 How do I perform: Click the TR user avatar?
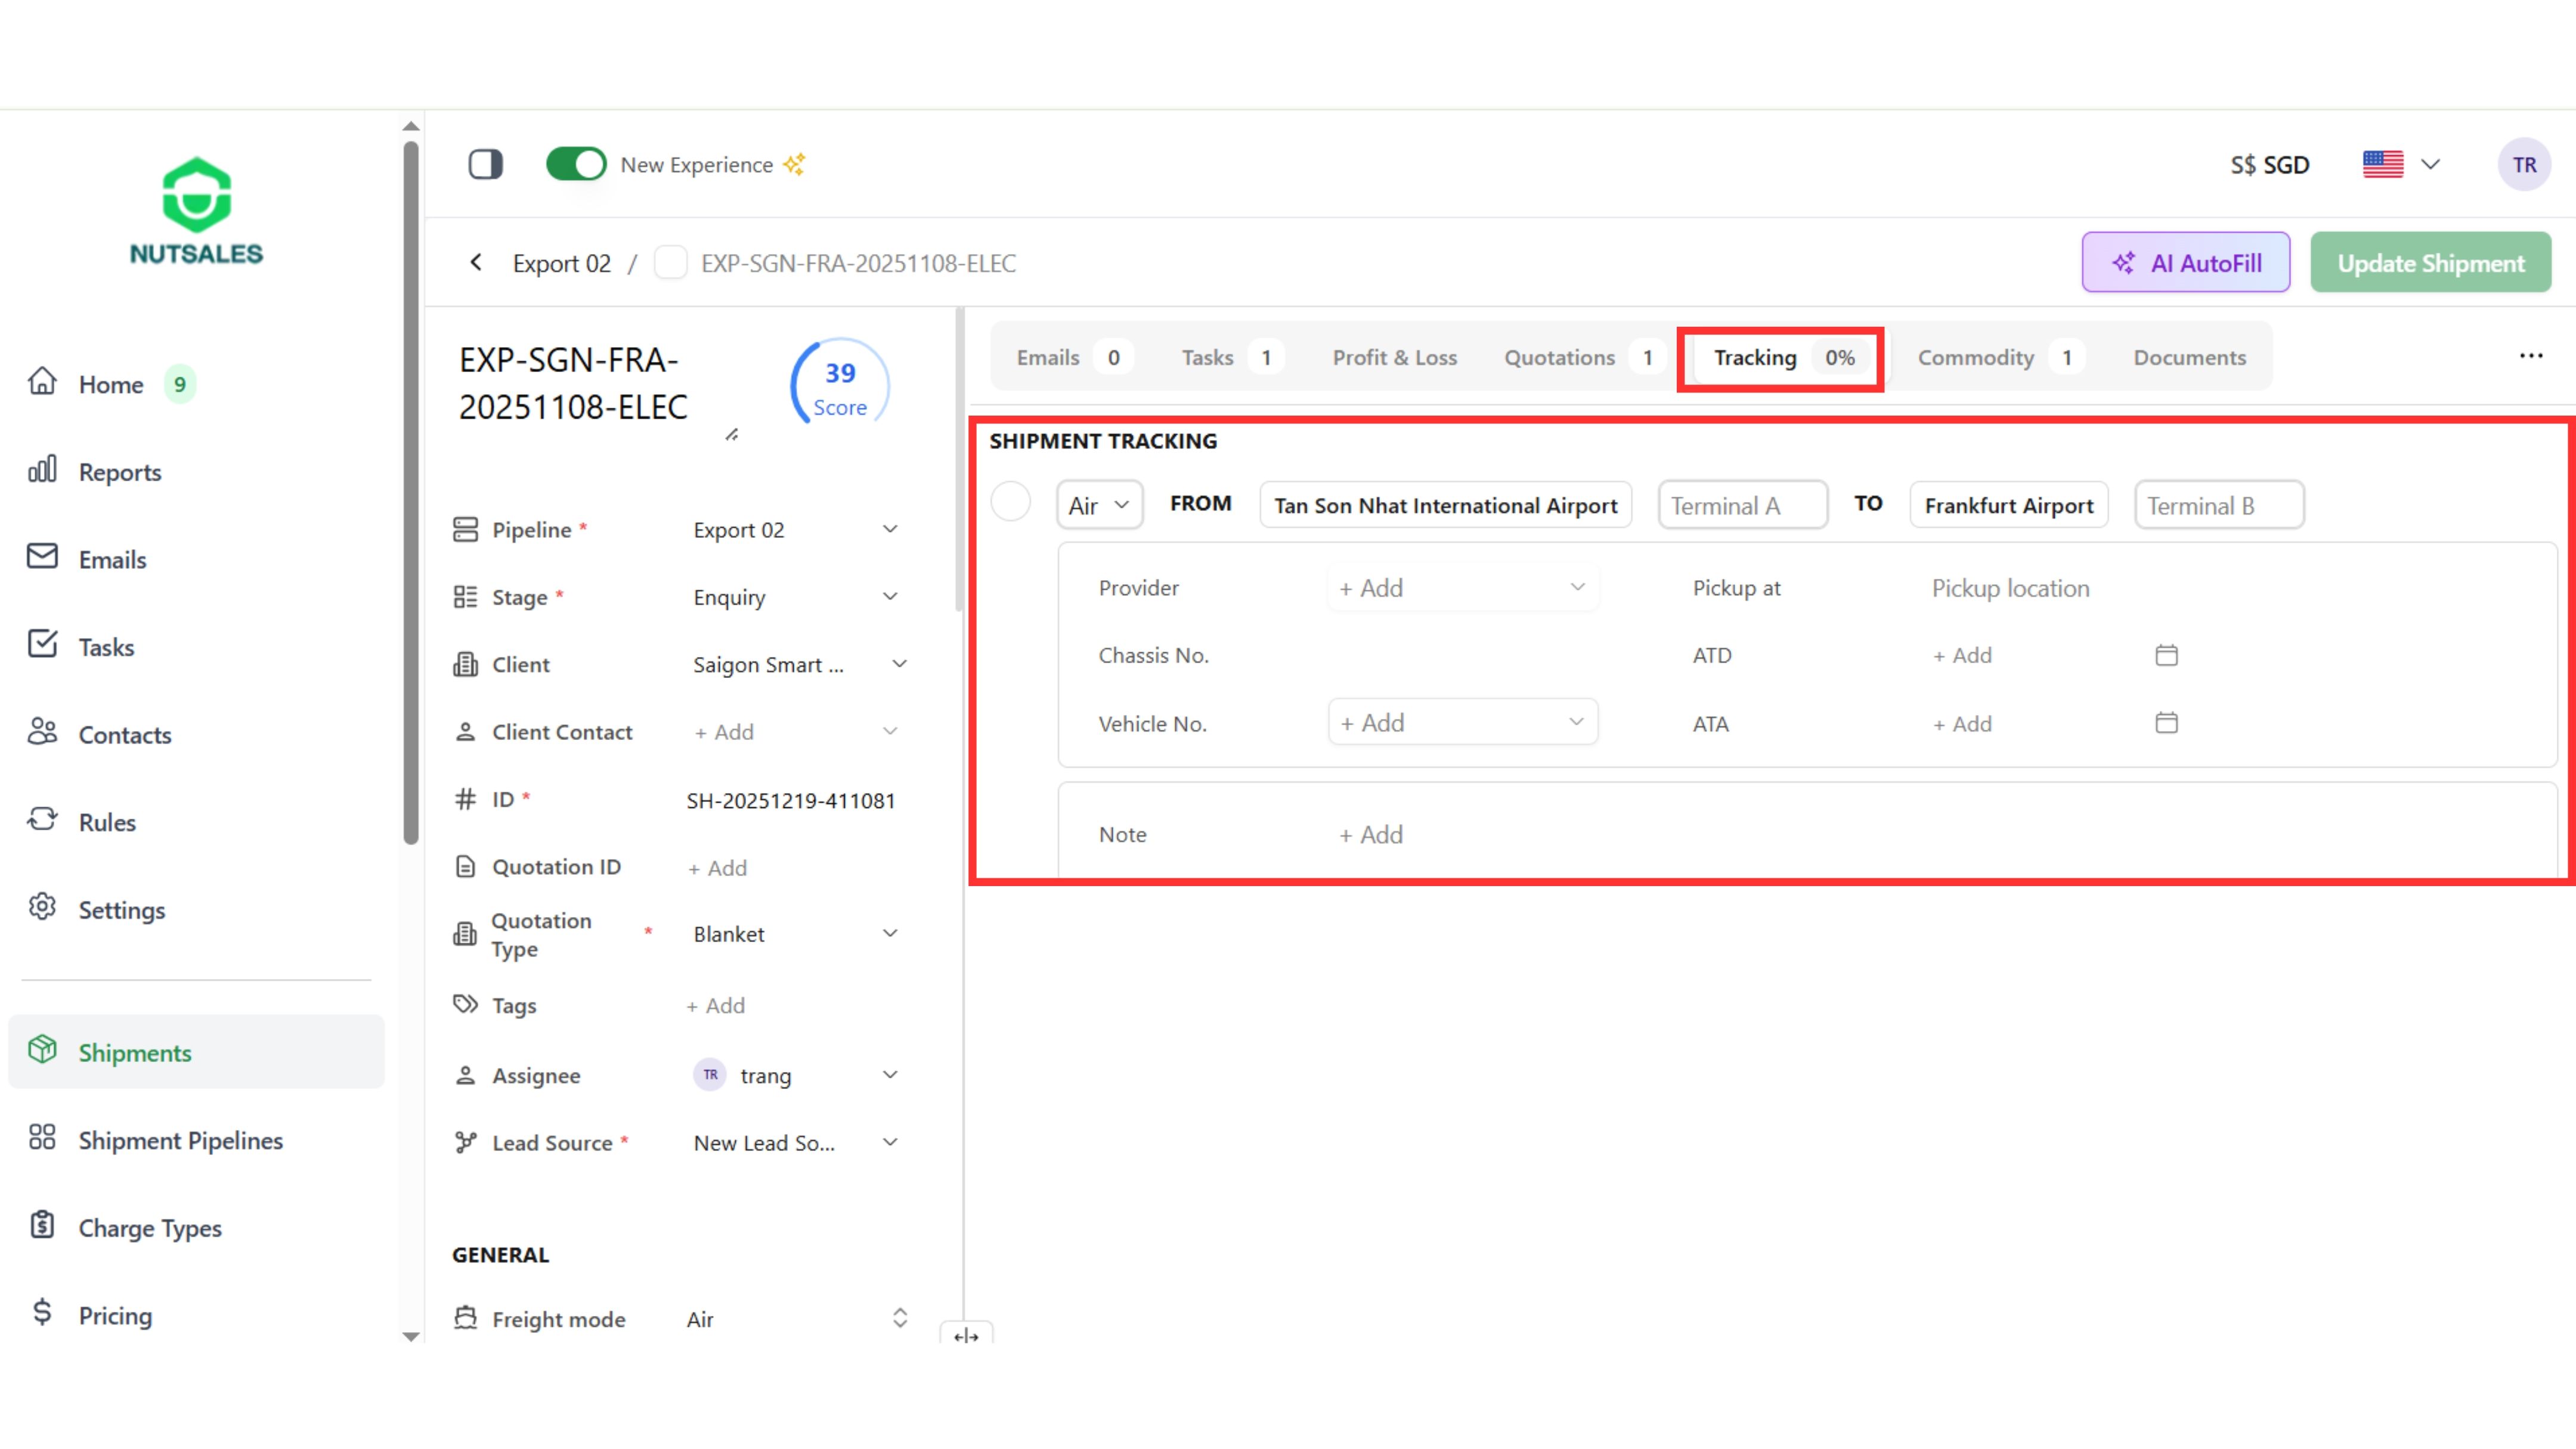[2523, 164]
